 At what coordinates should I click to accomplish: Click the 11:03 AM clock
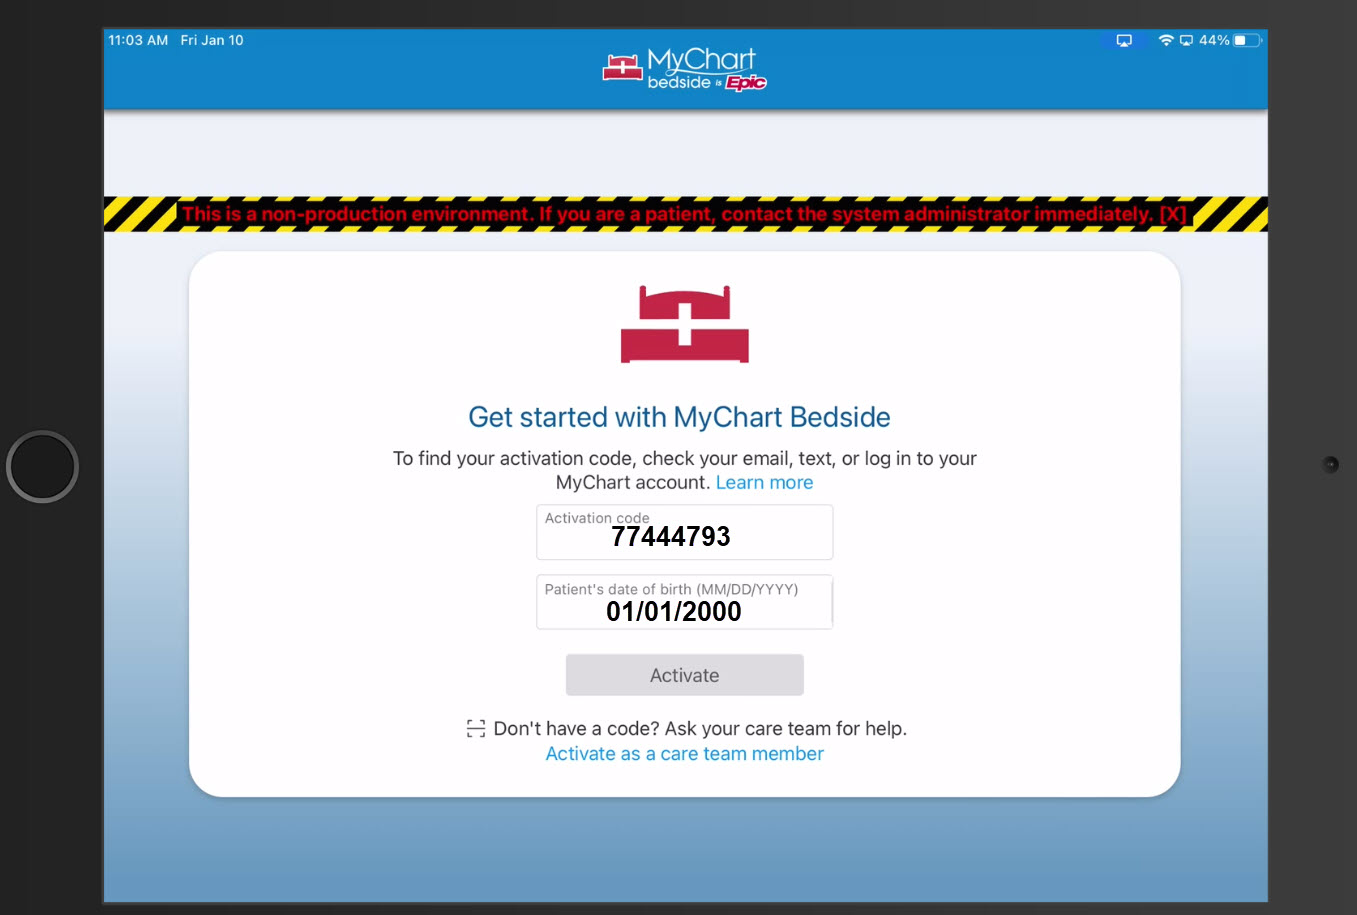(138, 40)
